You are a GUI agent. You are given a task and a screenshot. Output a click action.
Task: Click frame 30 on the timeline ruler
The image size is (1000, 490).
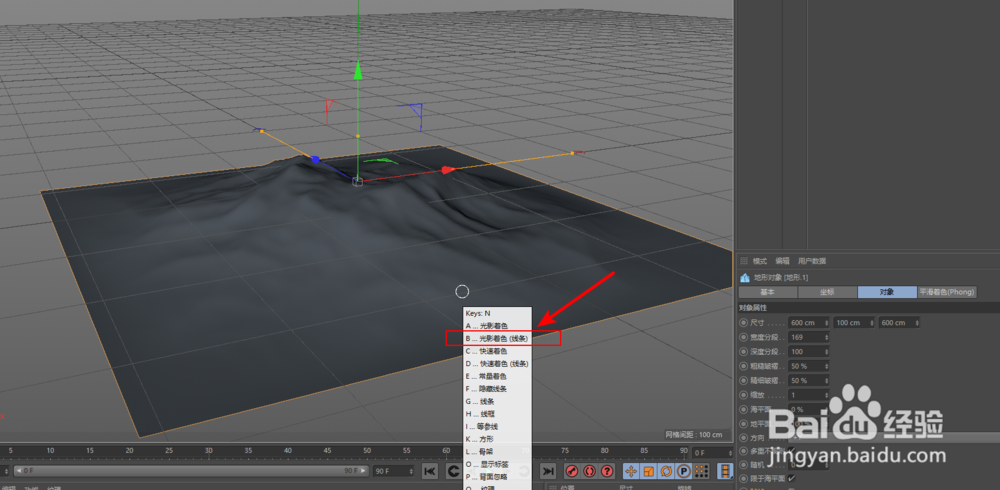point(209,452)
